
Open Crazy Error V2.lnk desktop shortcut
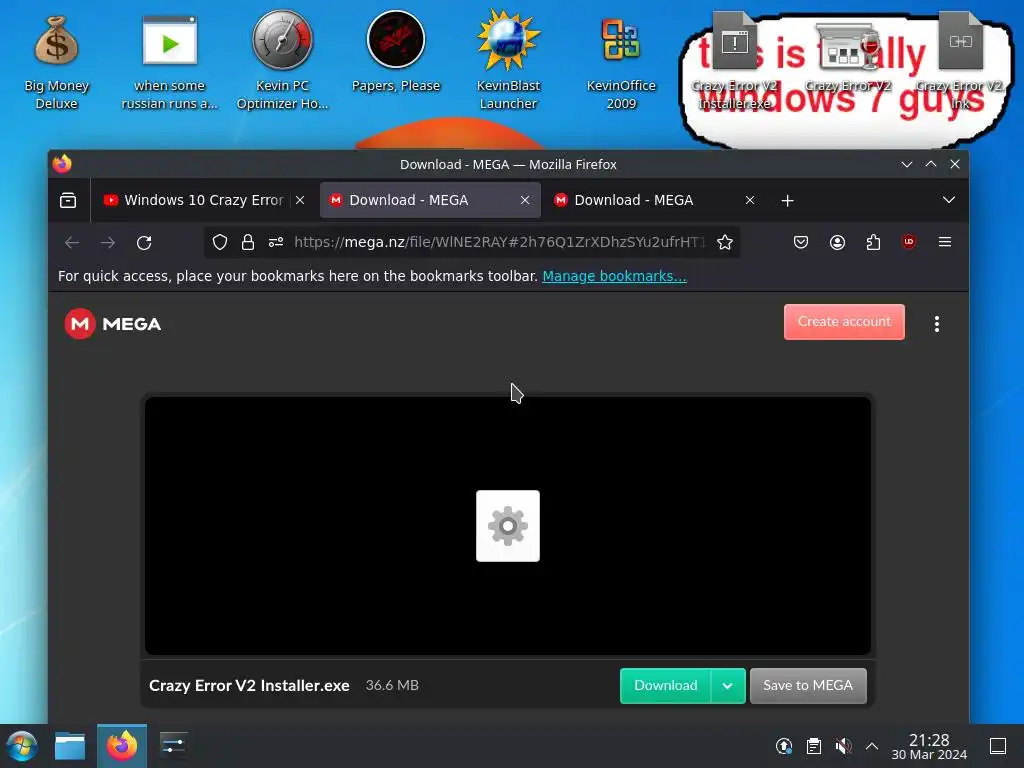pos(960,62)
